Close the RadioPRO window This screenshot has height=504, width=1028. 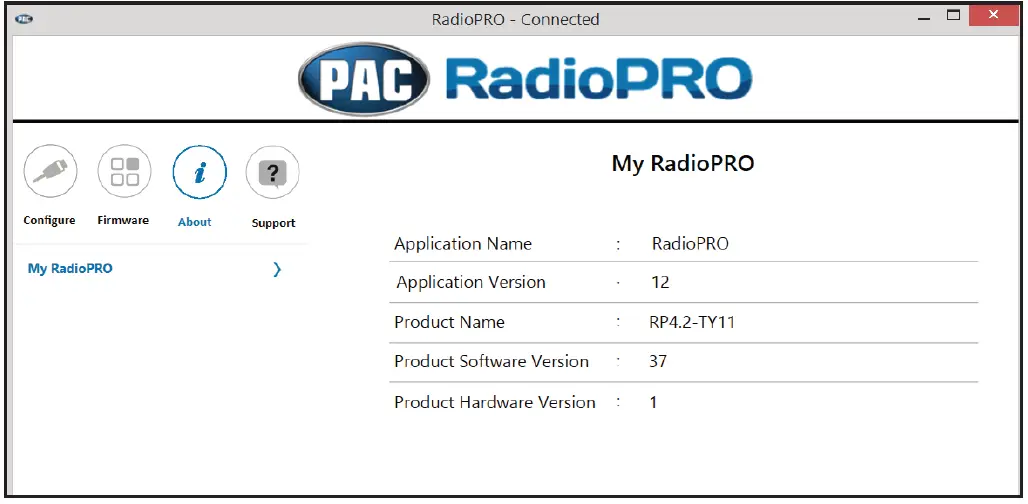tap(993, 16)
